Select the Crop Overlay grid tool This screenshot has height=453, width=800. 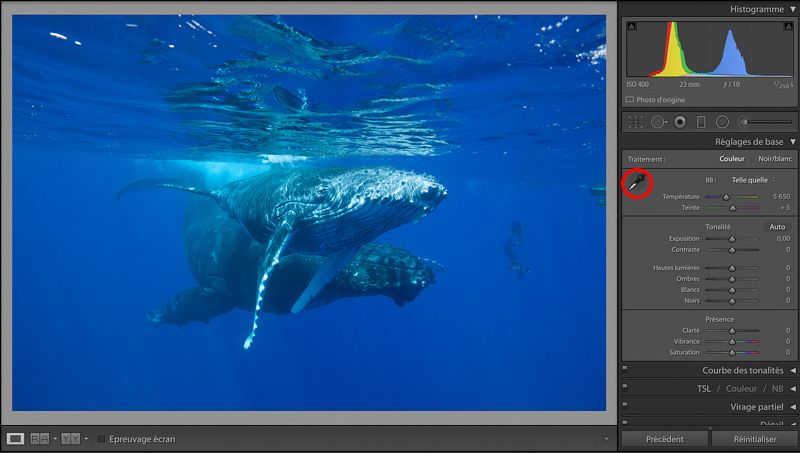coord(635,122)
